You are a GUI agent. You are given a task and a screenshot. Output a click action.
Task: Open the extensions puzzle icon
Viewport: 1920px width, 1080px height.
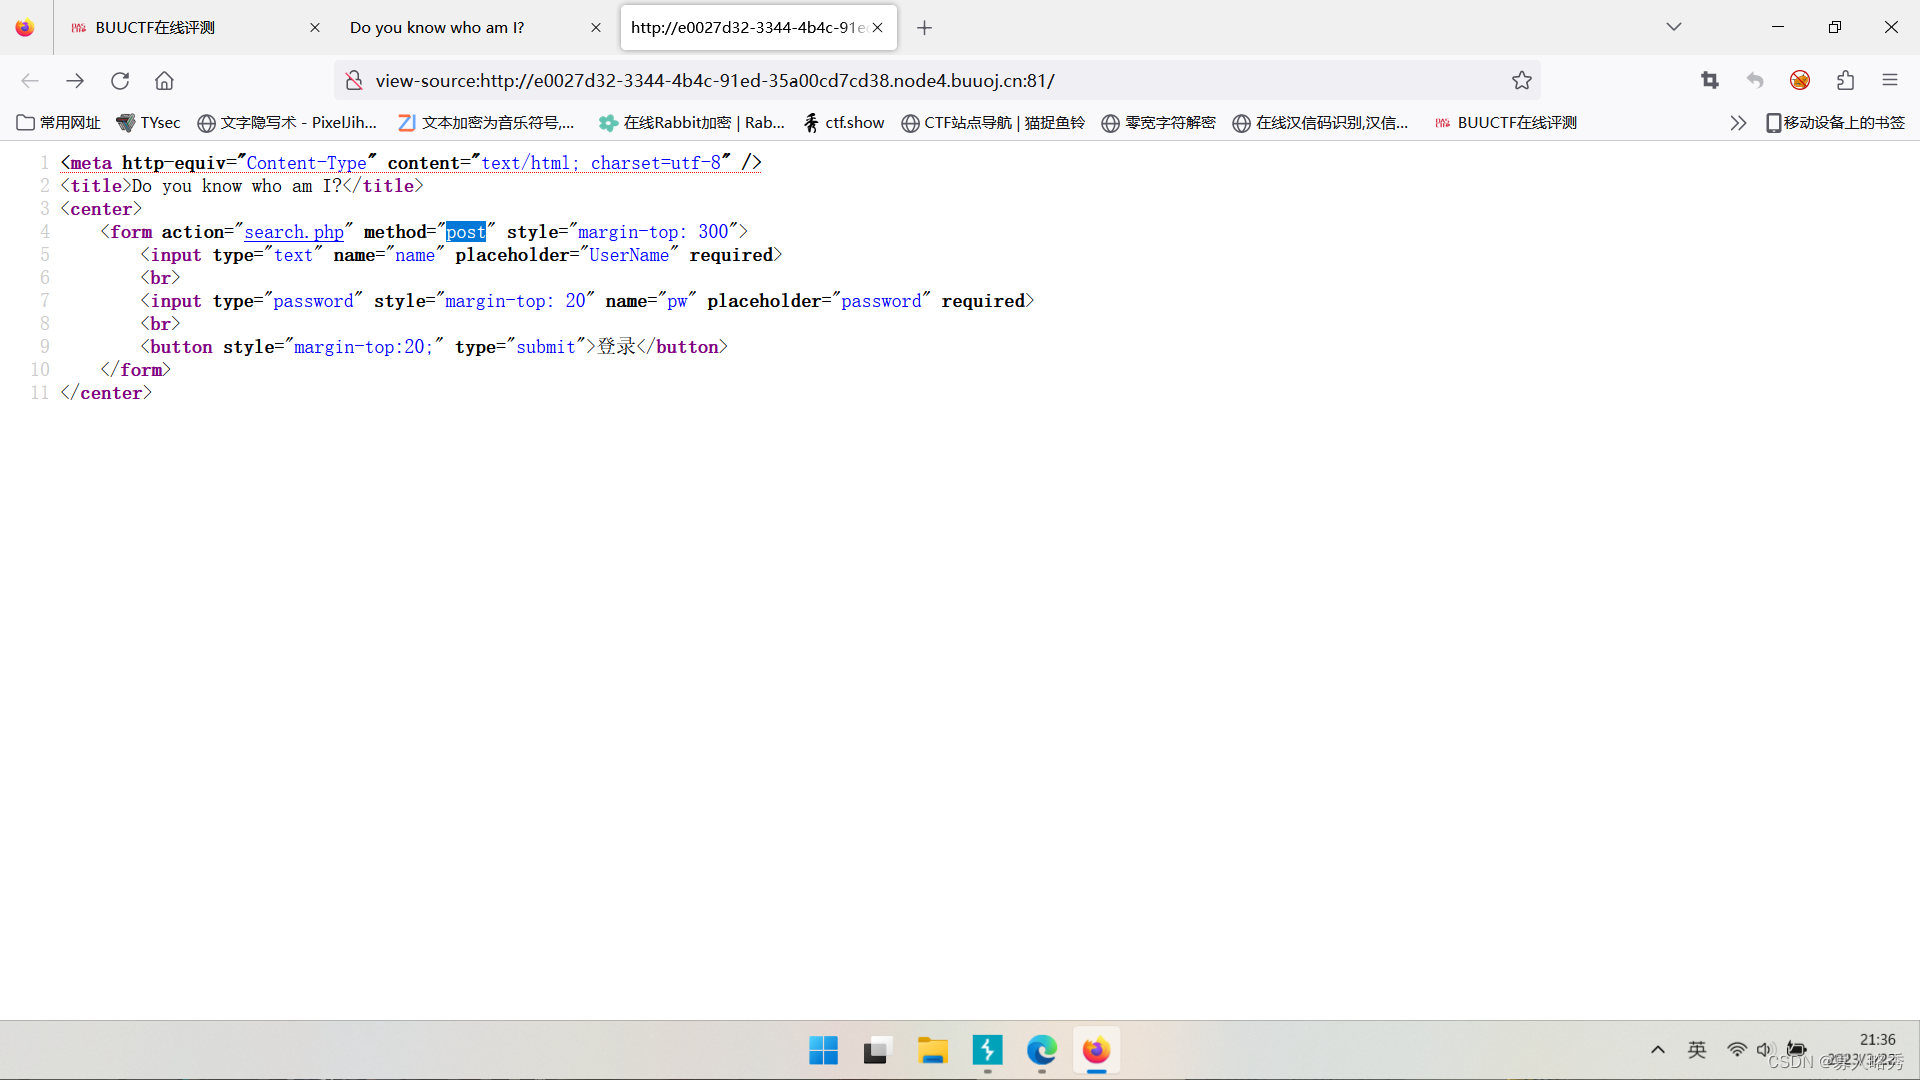pos(1845,81)
